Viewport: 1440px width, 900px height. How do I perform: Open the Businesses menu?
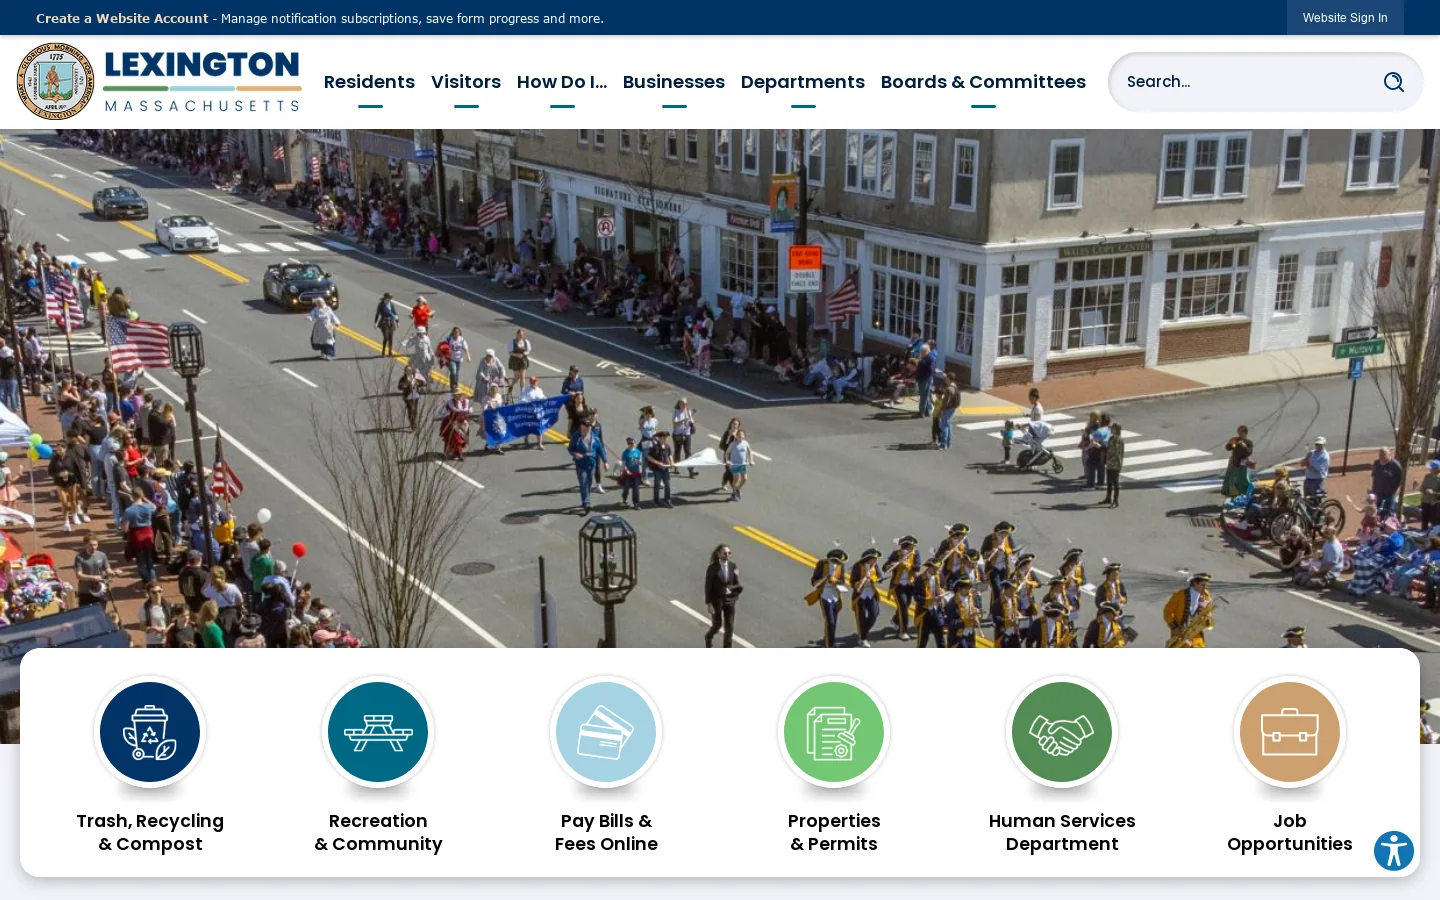pos(674,82)
